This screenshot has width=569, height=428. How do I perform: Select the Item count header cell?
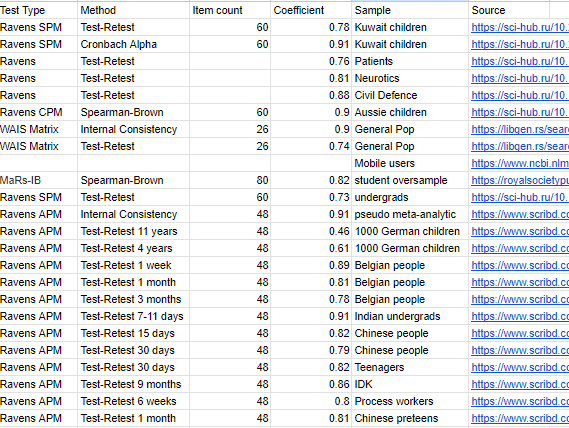(x=230, y=10)
